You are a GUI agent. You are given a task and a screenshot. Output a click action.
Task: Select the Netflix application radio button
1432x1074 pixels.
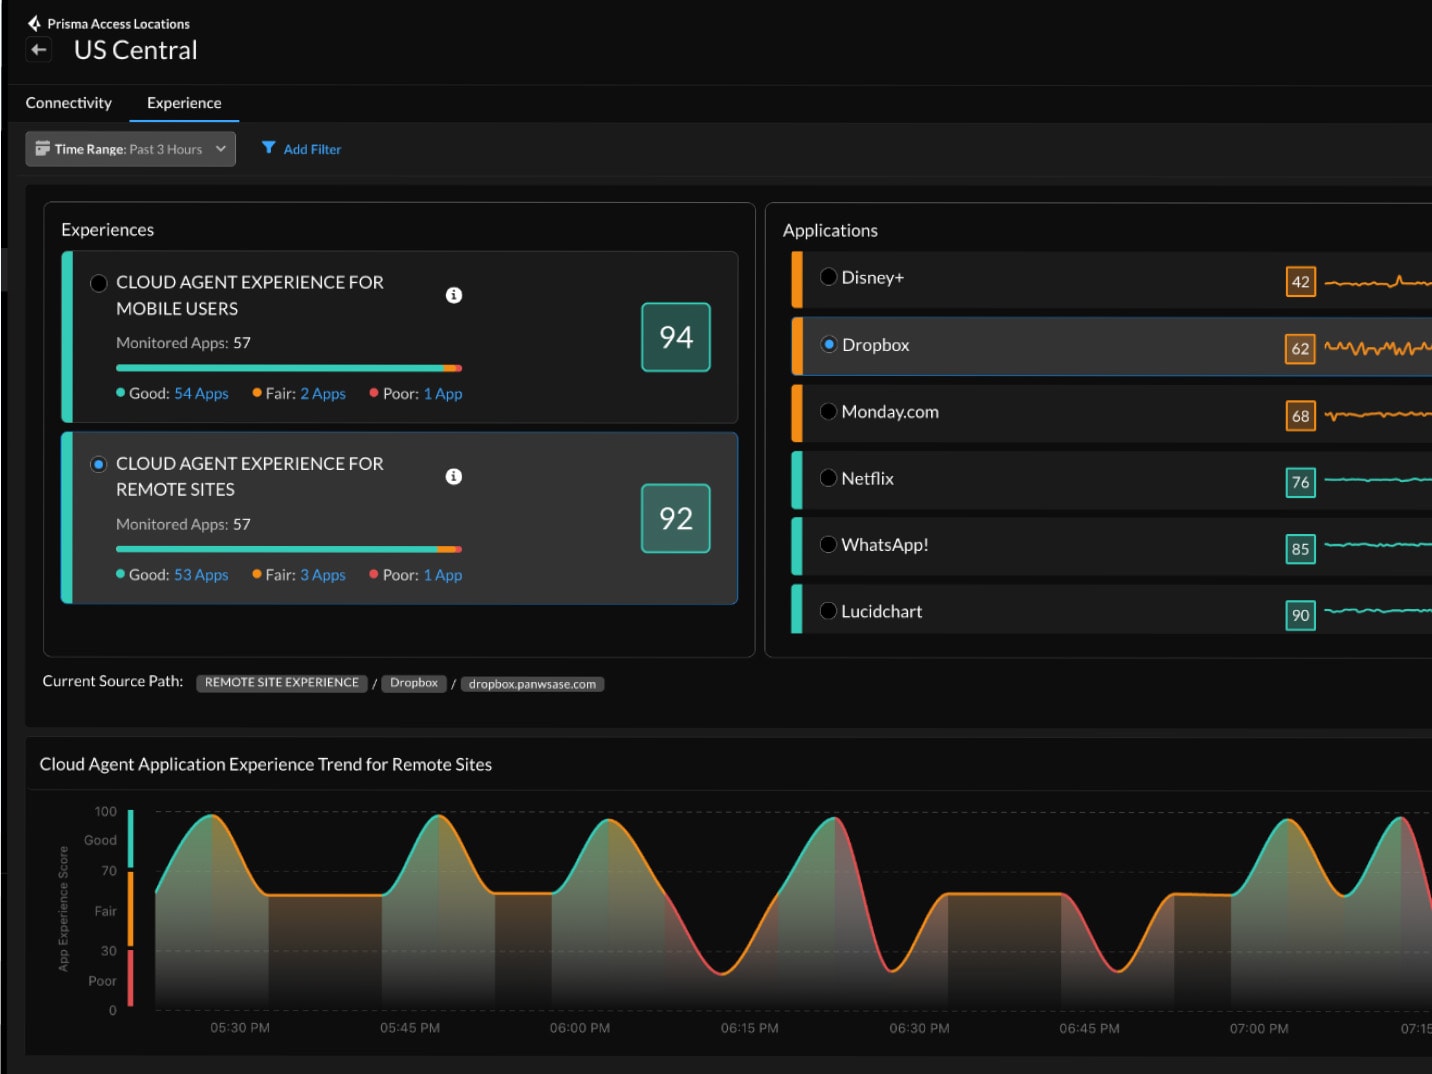(x=828, y=478)
